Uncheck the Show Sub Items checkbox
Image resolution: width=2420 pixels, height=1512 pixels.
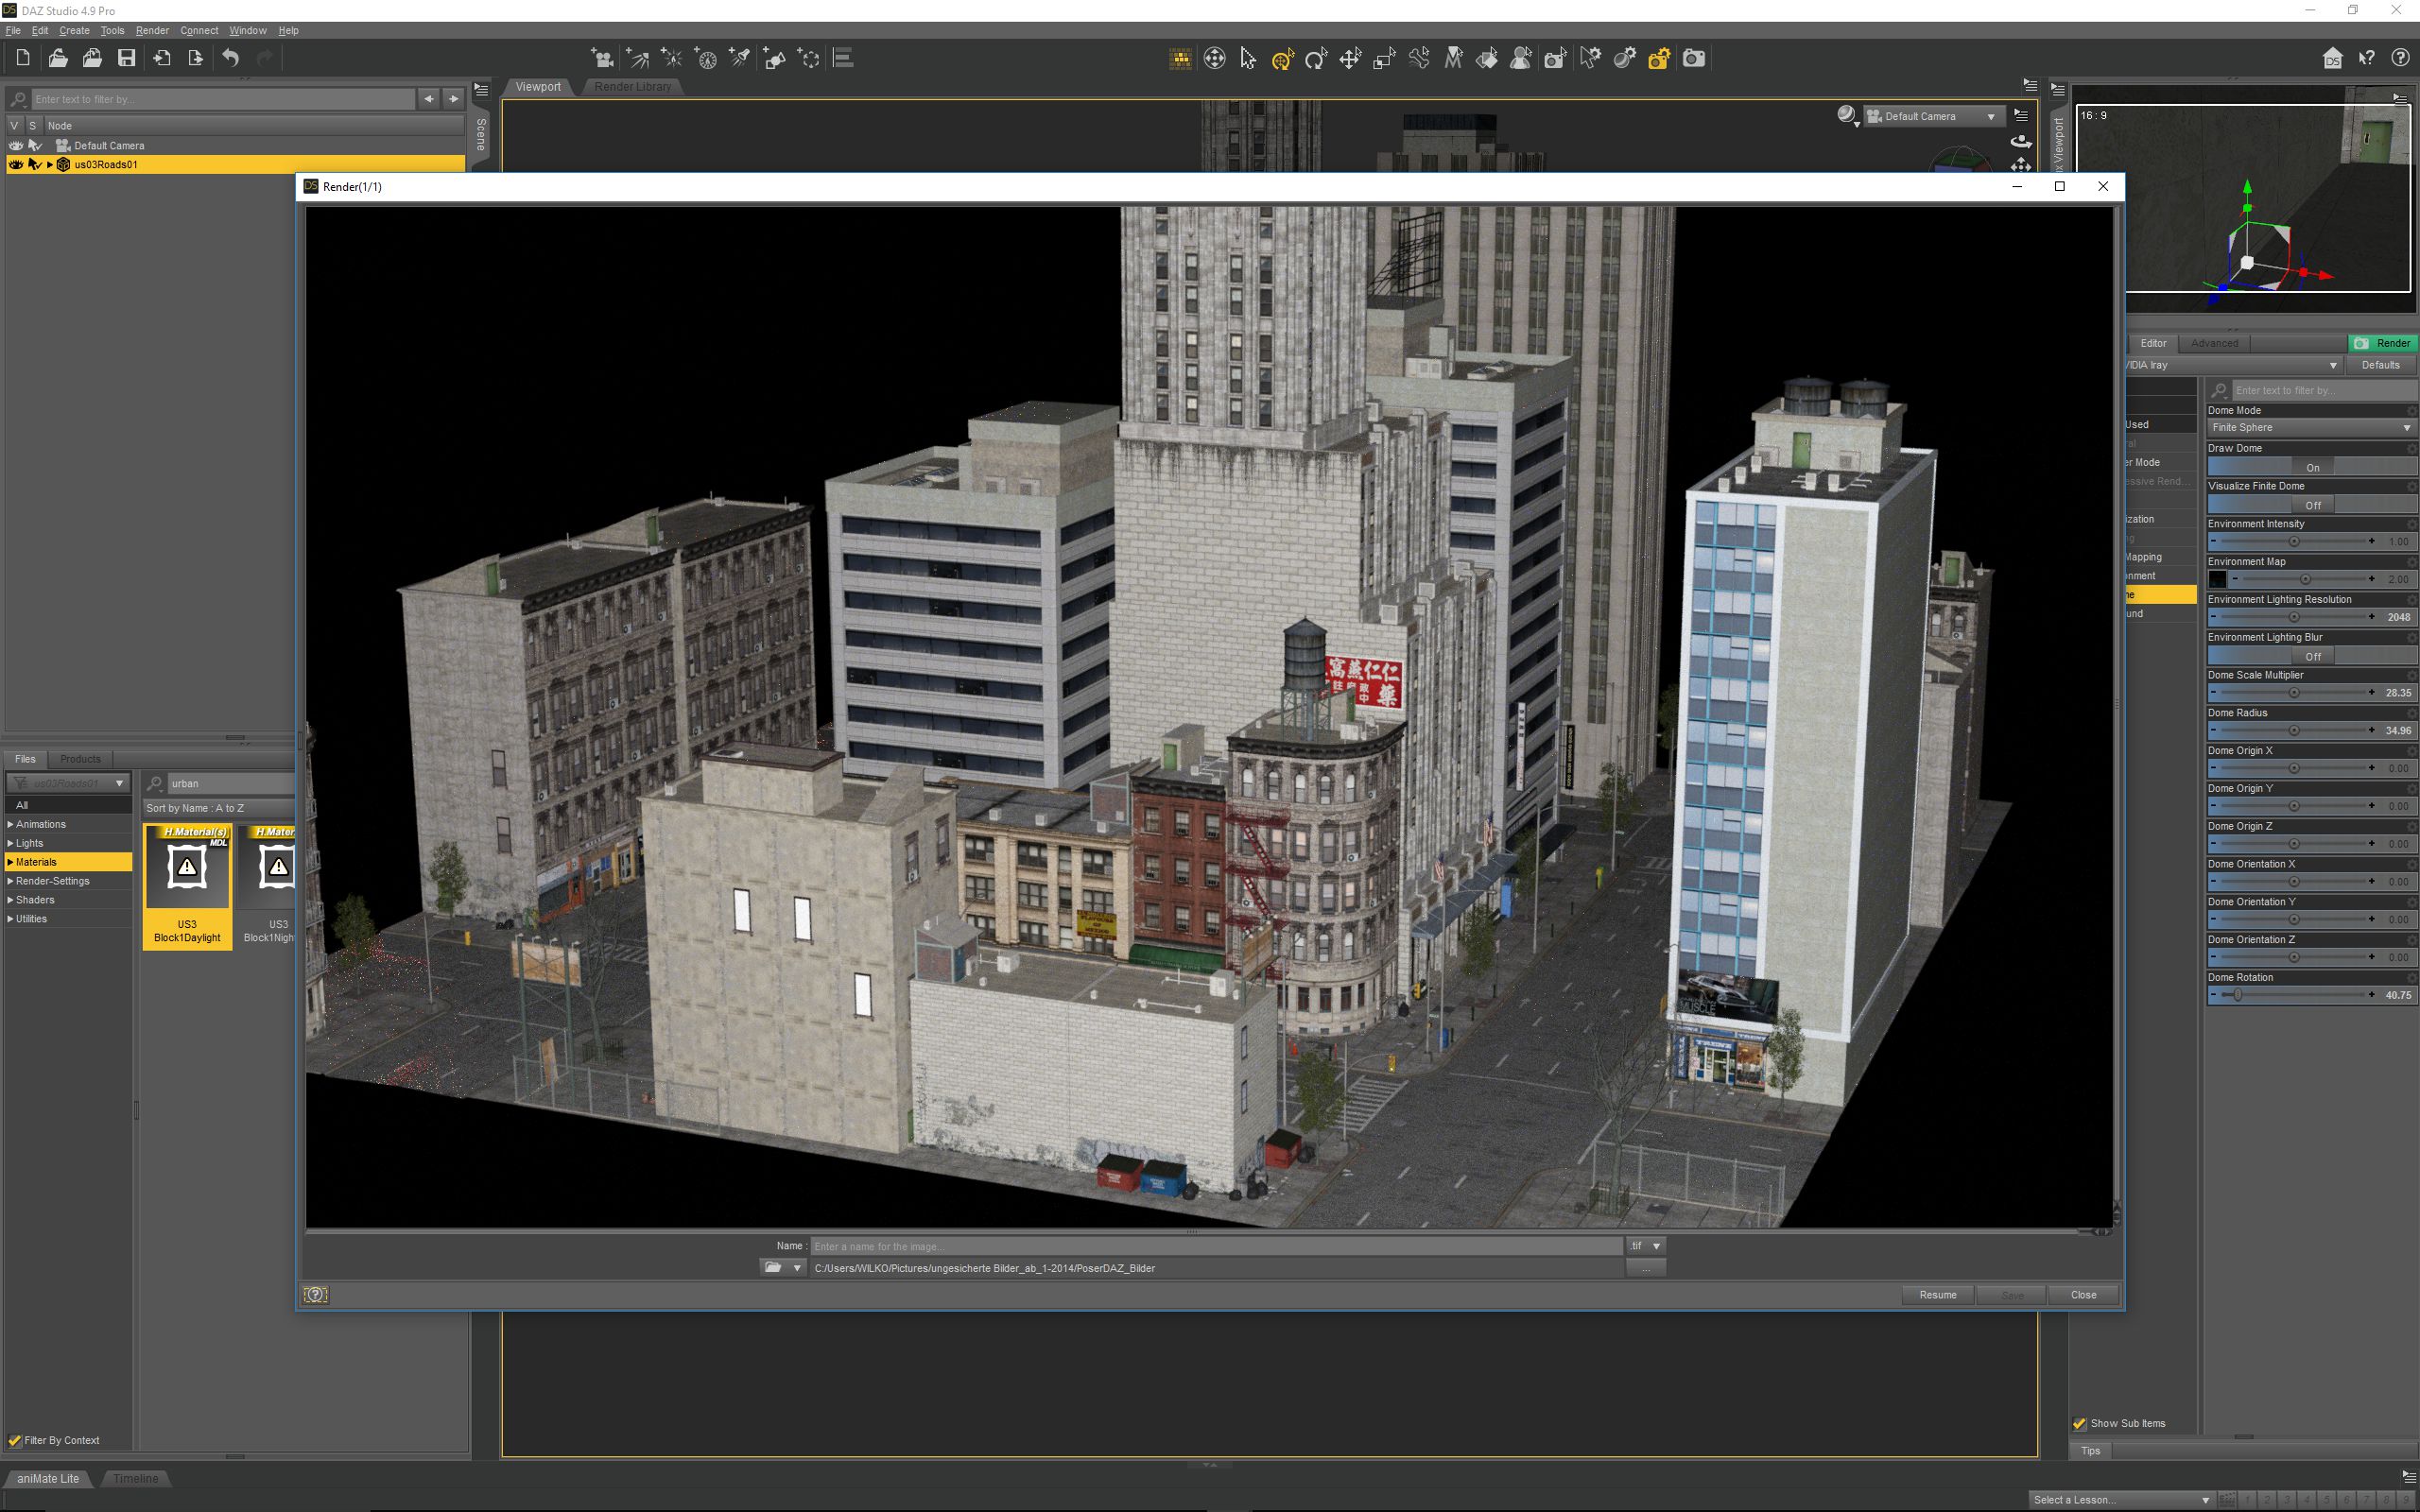coord(2080,1423)
